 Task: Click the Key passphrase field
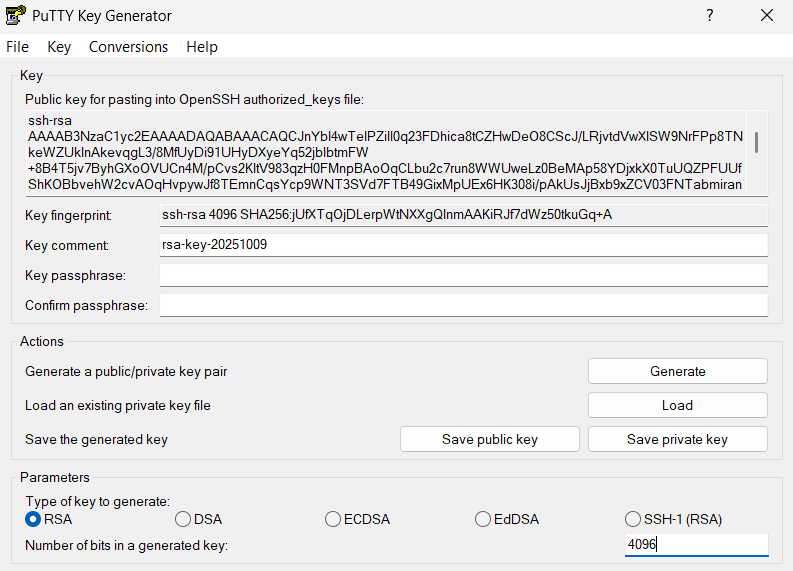[x=464, y=275]
